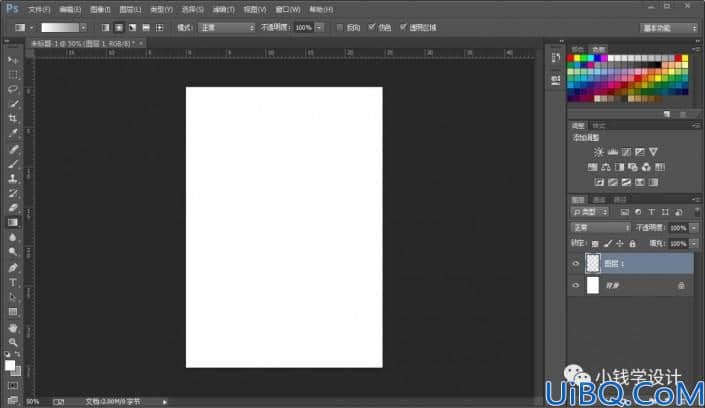This screenshot has height=408, width=705.
Task: Select the Zoom tool
Action: click(13, 342)
